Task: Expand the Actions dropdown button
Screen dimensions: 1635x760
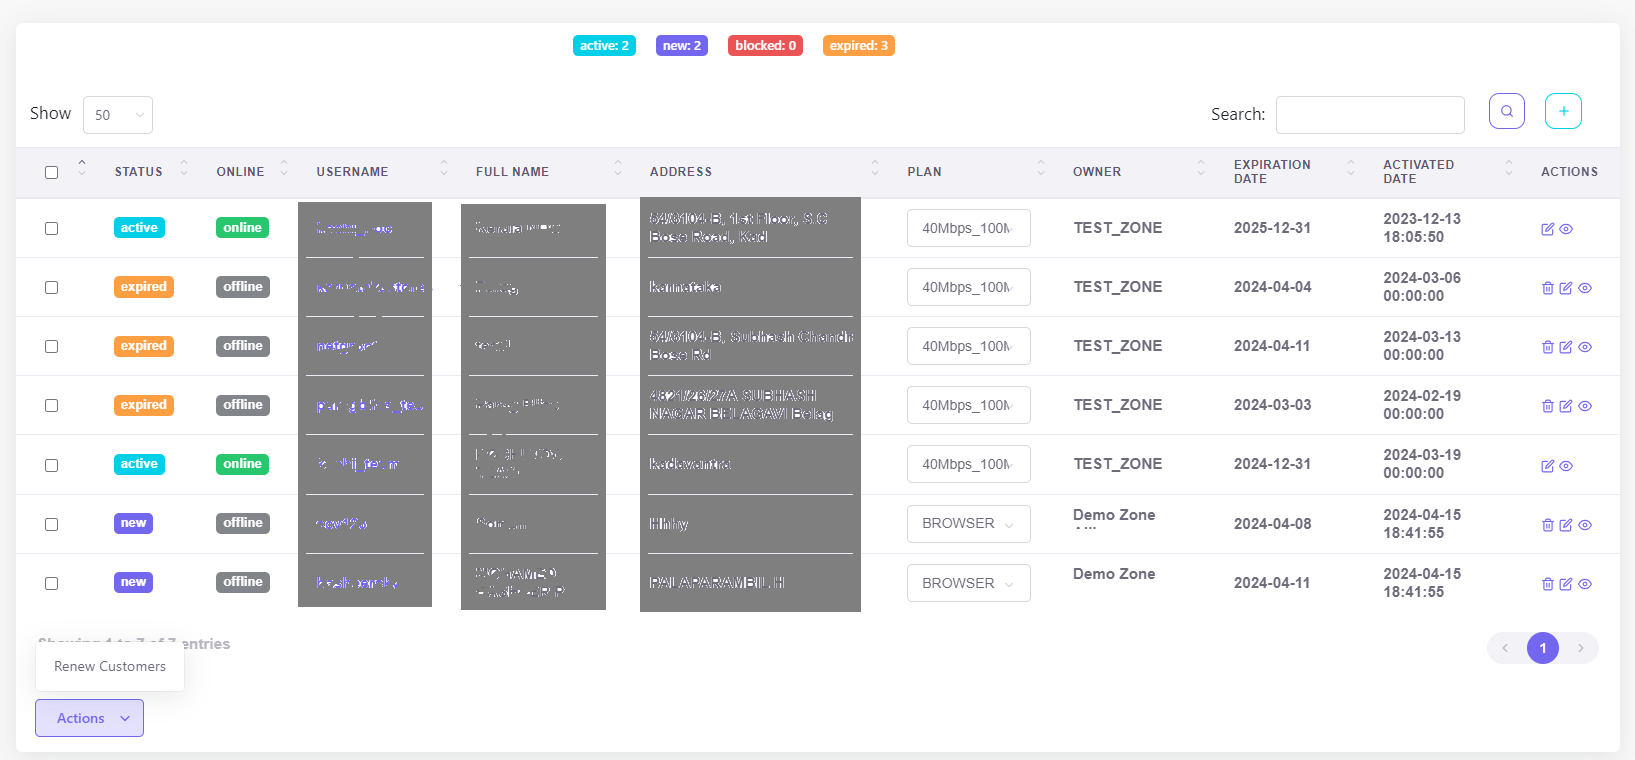Action: pos(90,718)
